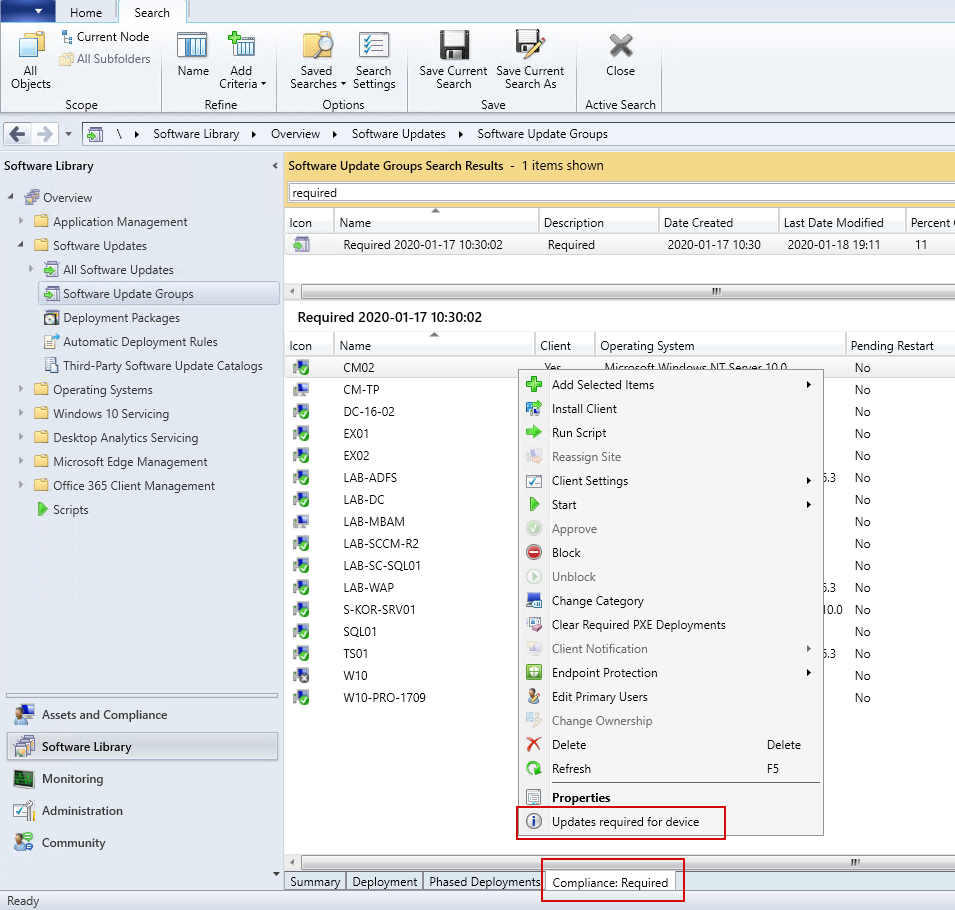Expand Operating Systems folder
Image resolution: width=955 pixels, height=910 pixels.
[21, 389]
